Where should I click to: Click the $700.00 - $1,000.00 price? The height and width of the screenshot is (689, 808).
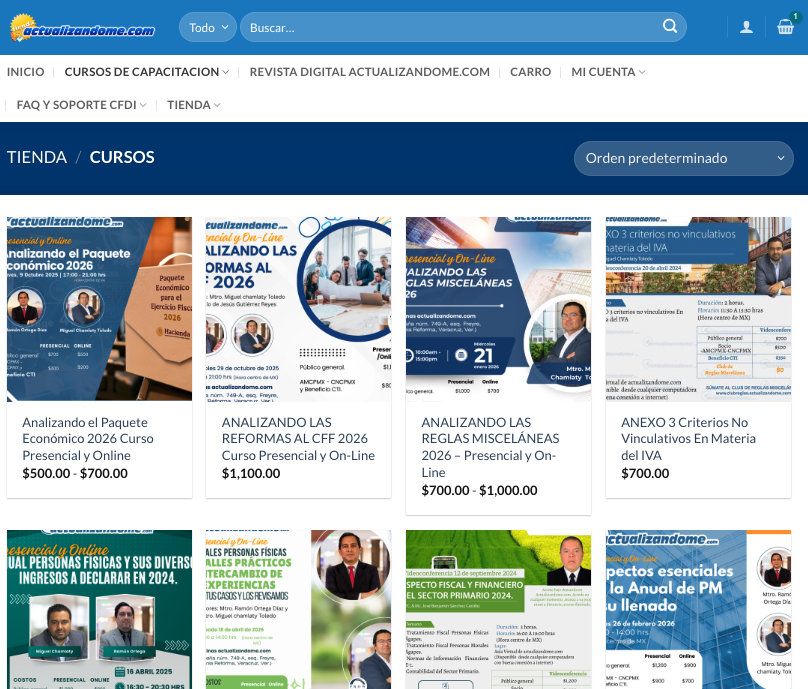tap(479, 491)
